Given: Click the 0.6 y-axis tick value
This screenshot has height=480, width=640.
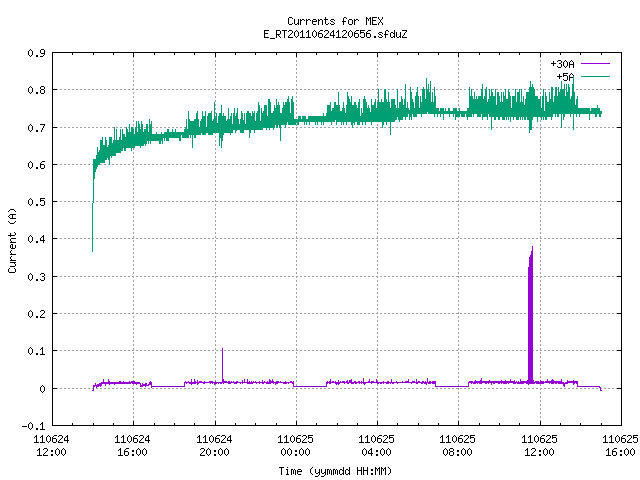Looking at the screenshot, I should click(36, 165).
